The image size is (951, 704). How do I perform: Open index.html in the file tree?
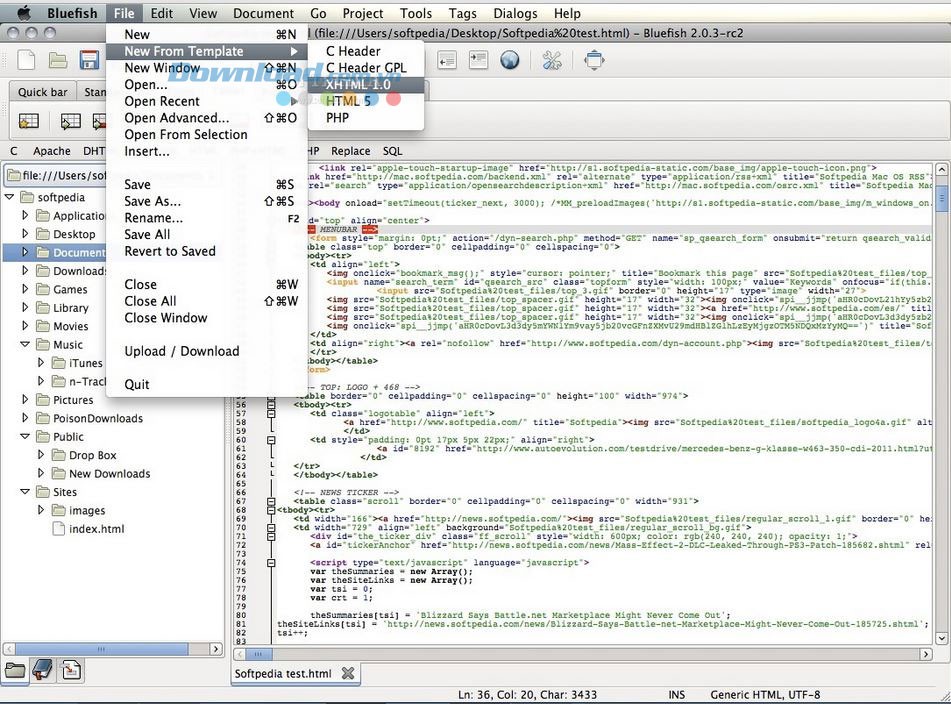(x=96, y=529)
